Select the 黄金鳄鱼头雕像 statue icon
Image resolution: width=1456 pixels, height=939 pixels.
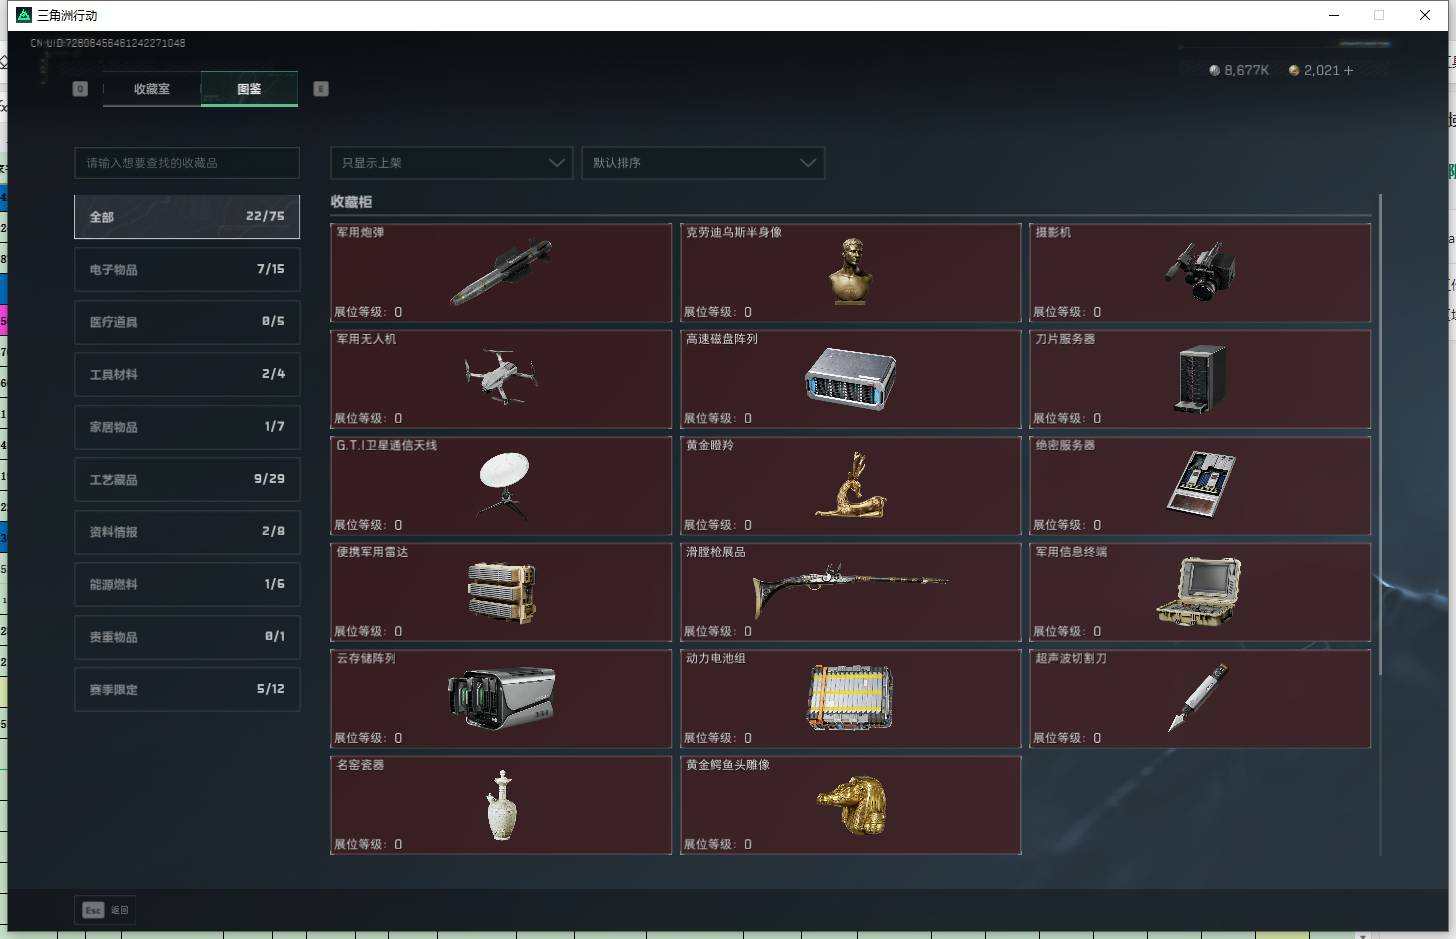click(x=850, y=805)
